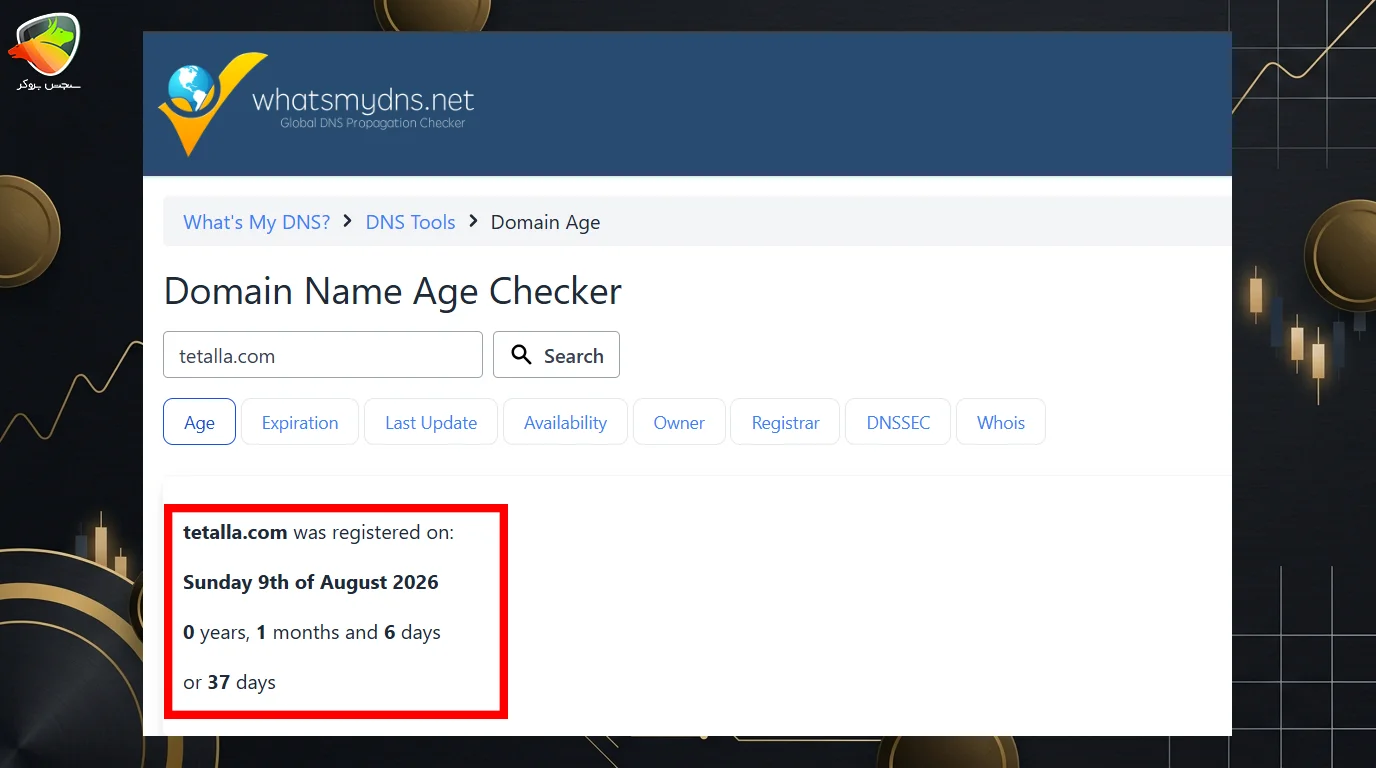Switch to the Expiration tab
Screen dimensions: 1376x768
click(300, 422)
